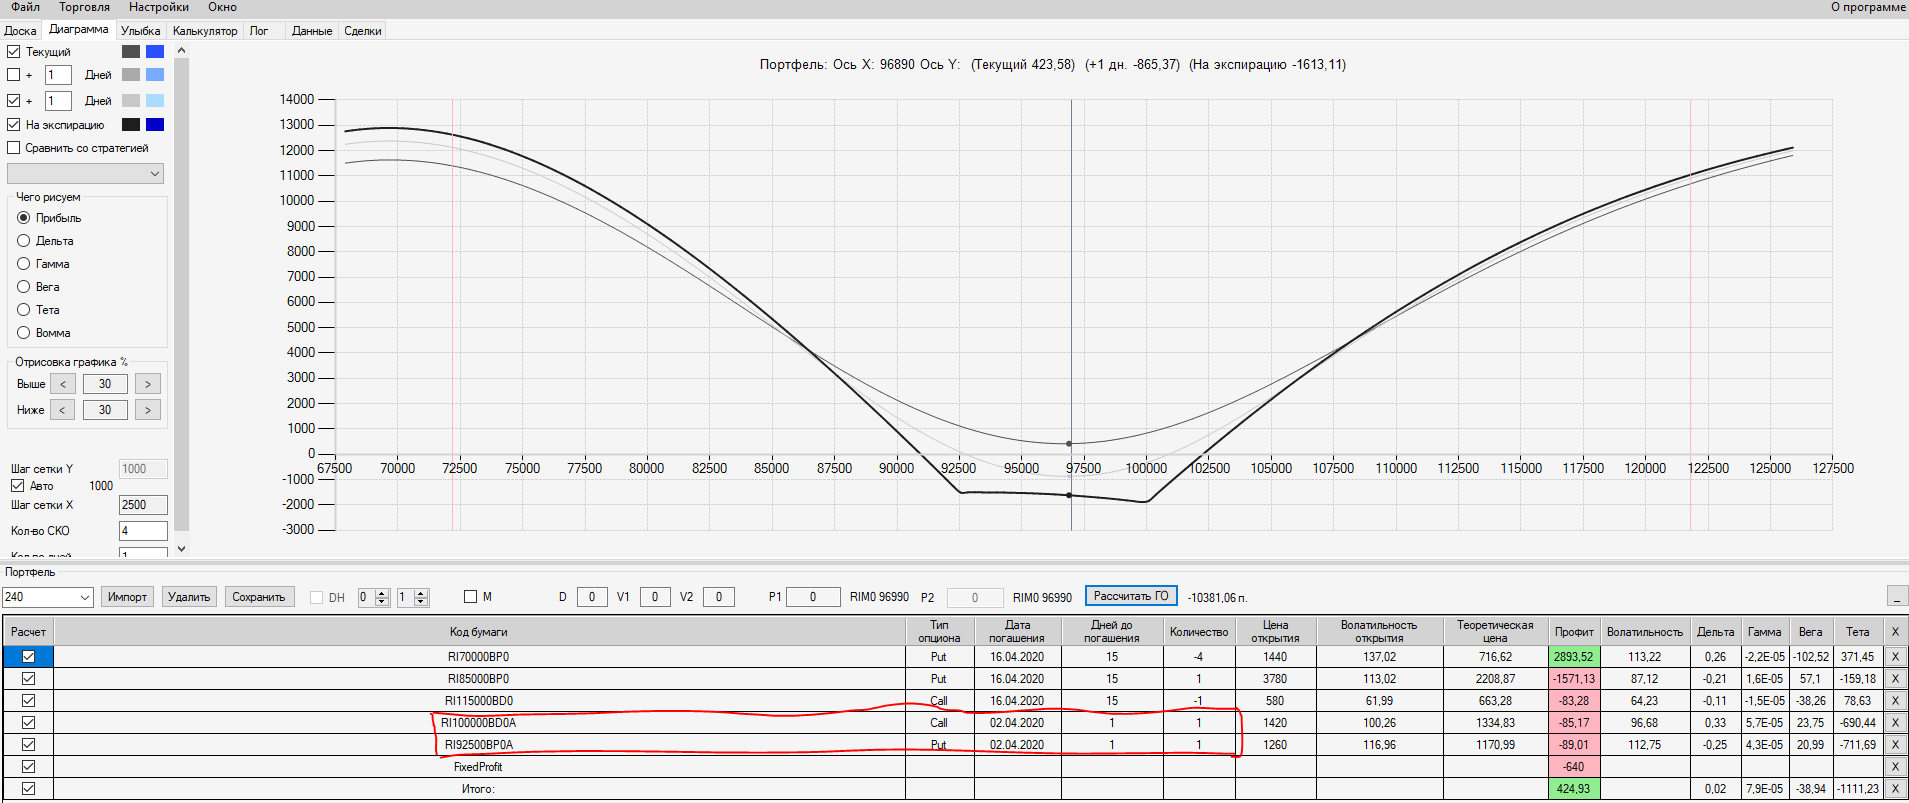1909x803 pixels.
Task: Remove the FixedProfit row with X
Action: pyautogui.click(x=1894, y=767)
